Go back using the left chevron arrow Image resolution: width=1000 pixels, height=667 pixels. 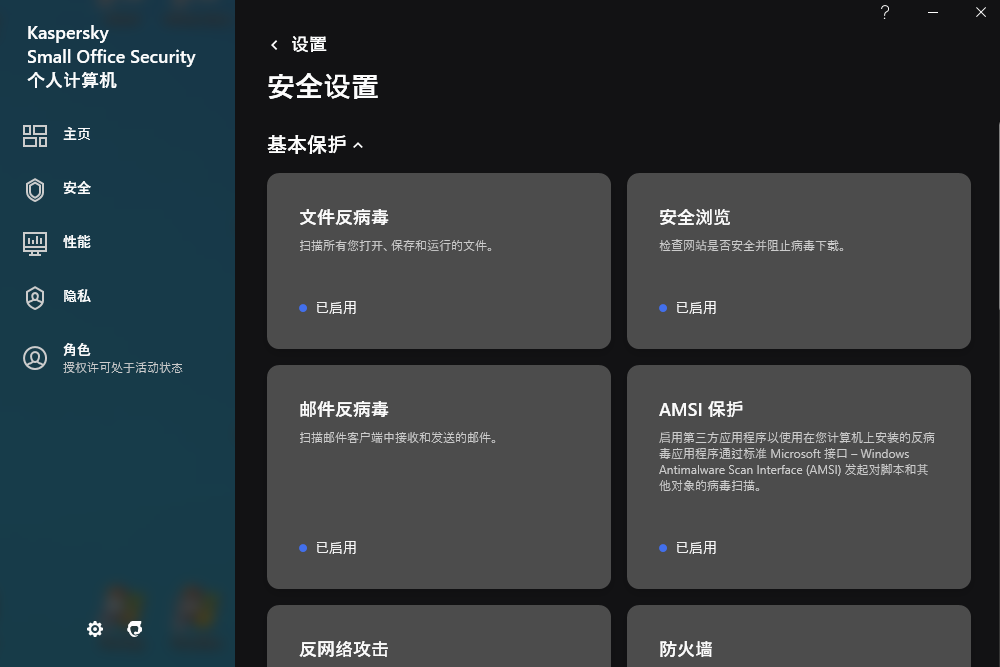274,45
